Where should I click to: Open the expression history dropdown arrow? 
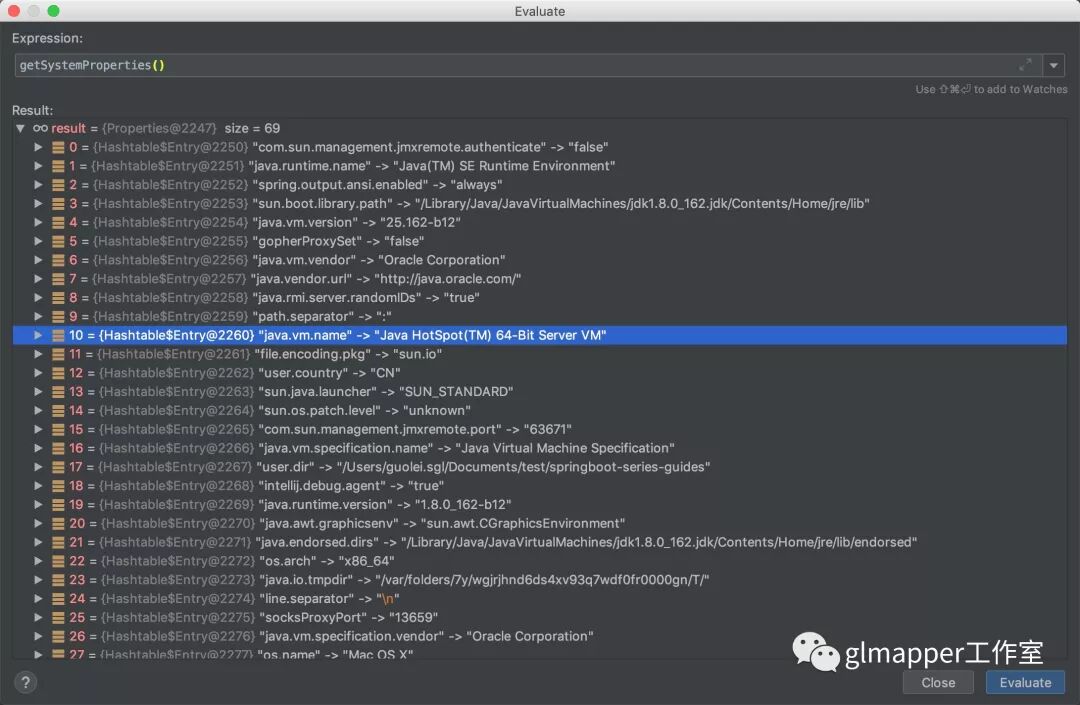pyautogui.click(x=1054, y=65)
